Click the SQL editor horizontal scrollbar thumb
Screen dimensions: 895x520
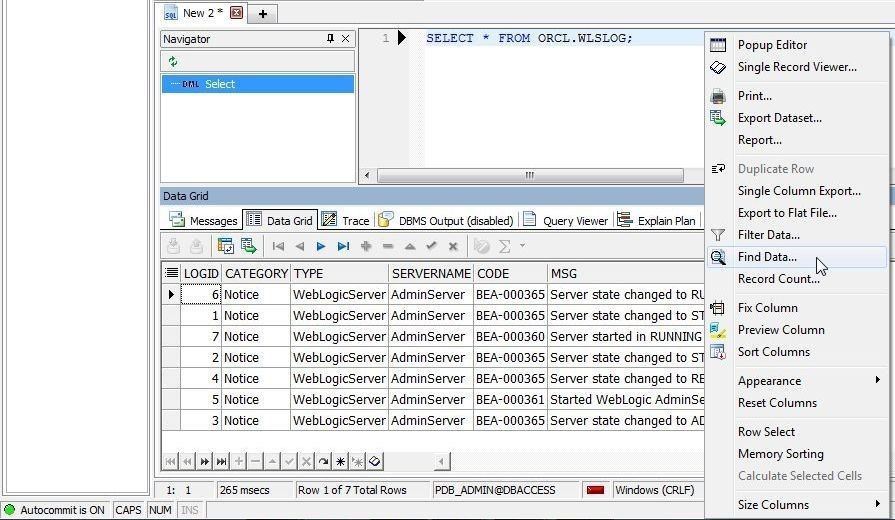[x=530, y=175]
